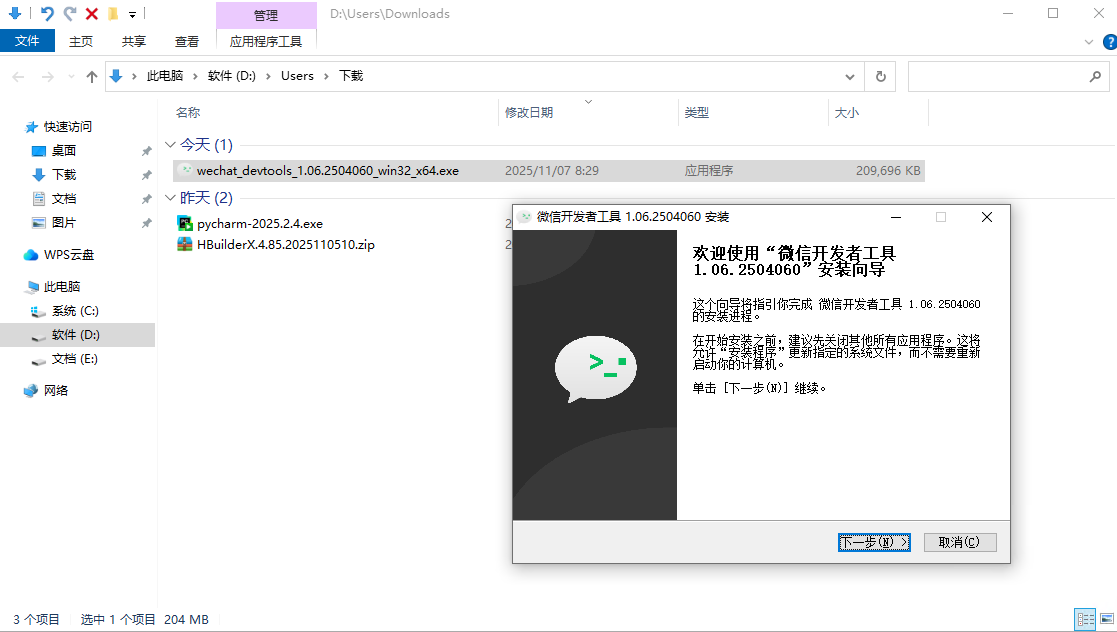The height and width of the screenshot is (632, 1117).
Task: Click the search input field
Action: point(995,76)
